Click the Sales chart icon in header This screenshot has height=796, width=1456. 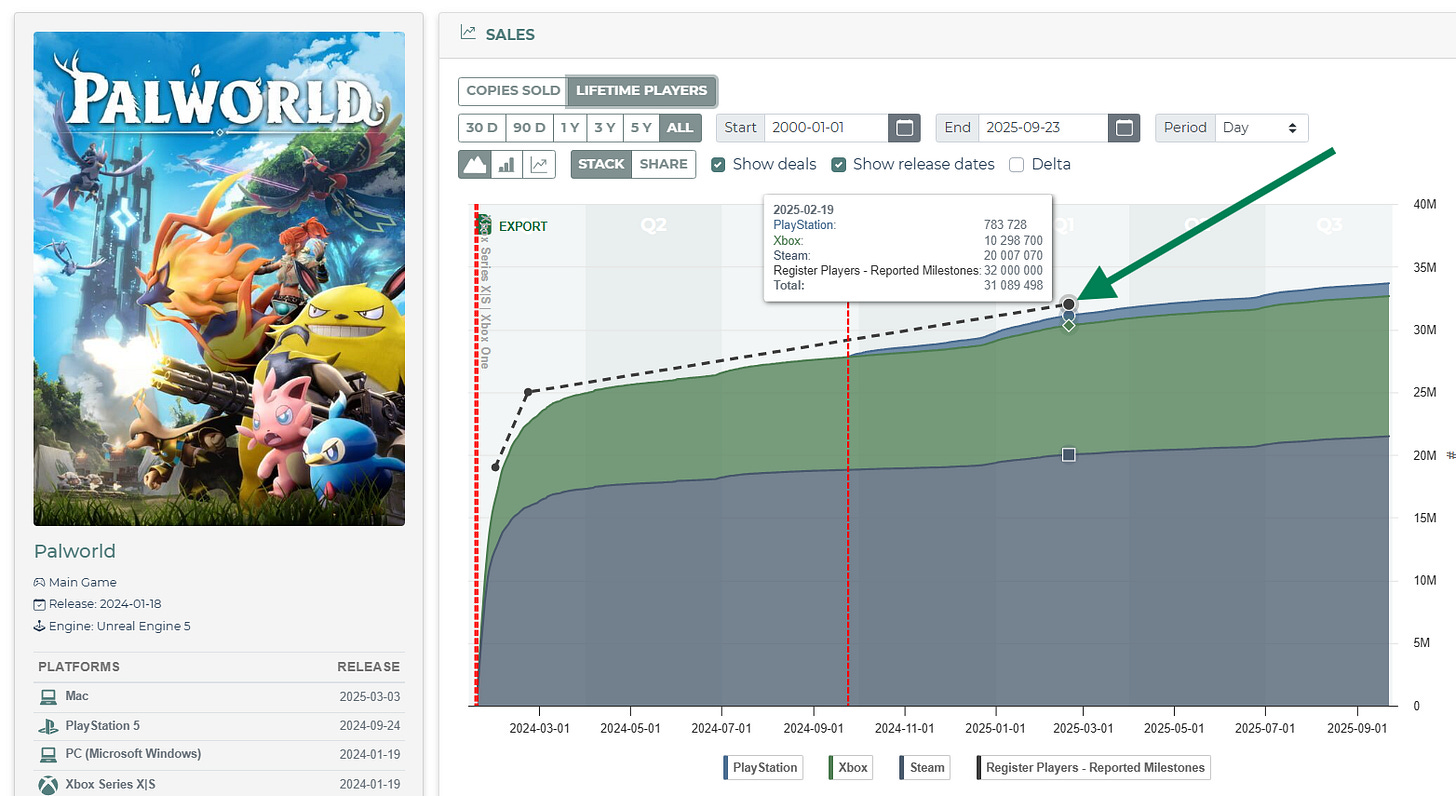(x=468, y=33)
